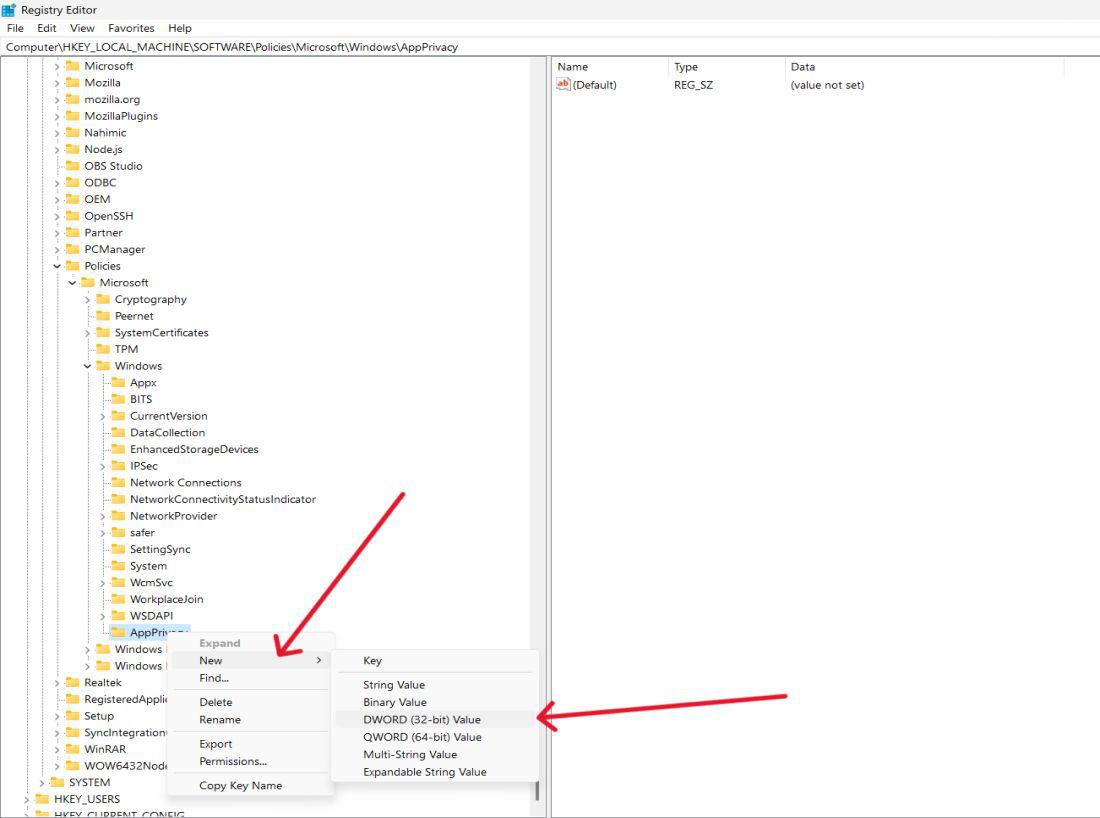Click the WinRAR folder icon

[x=72, y=749]
